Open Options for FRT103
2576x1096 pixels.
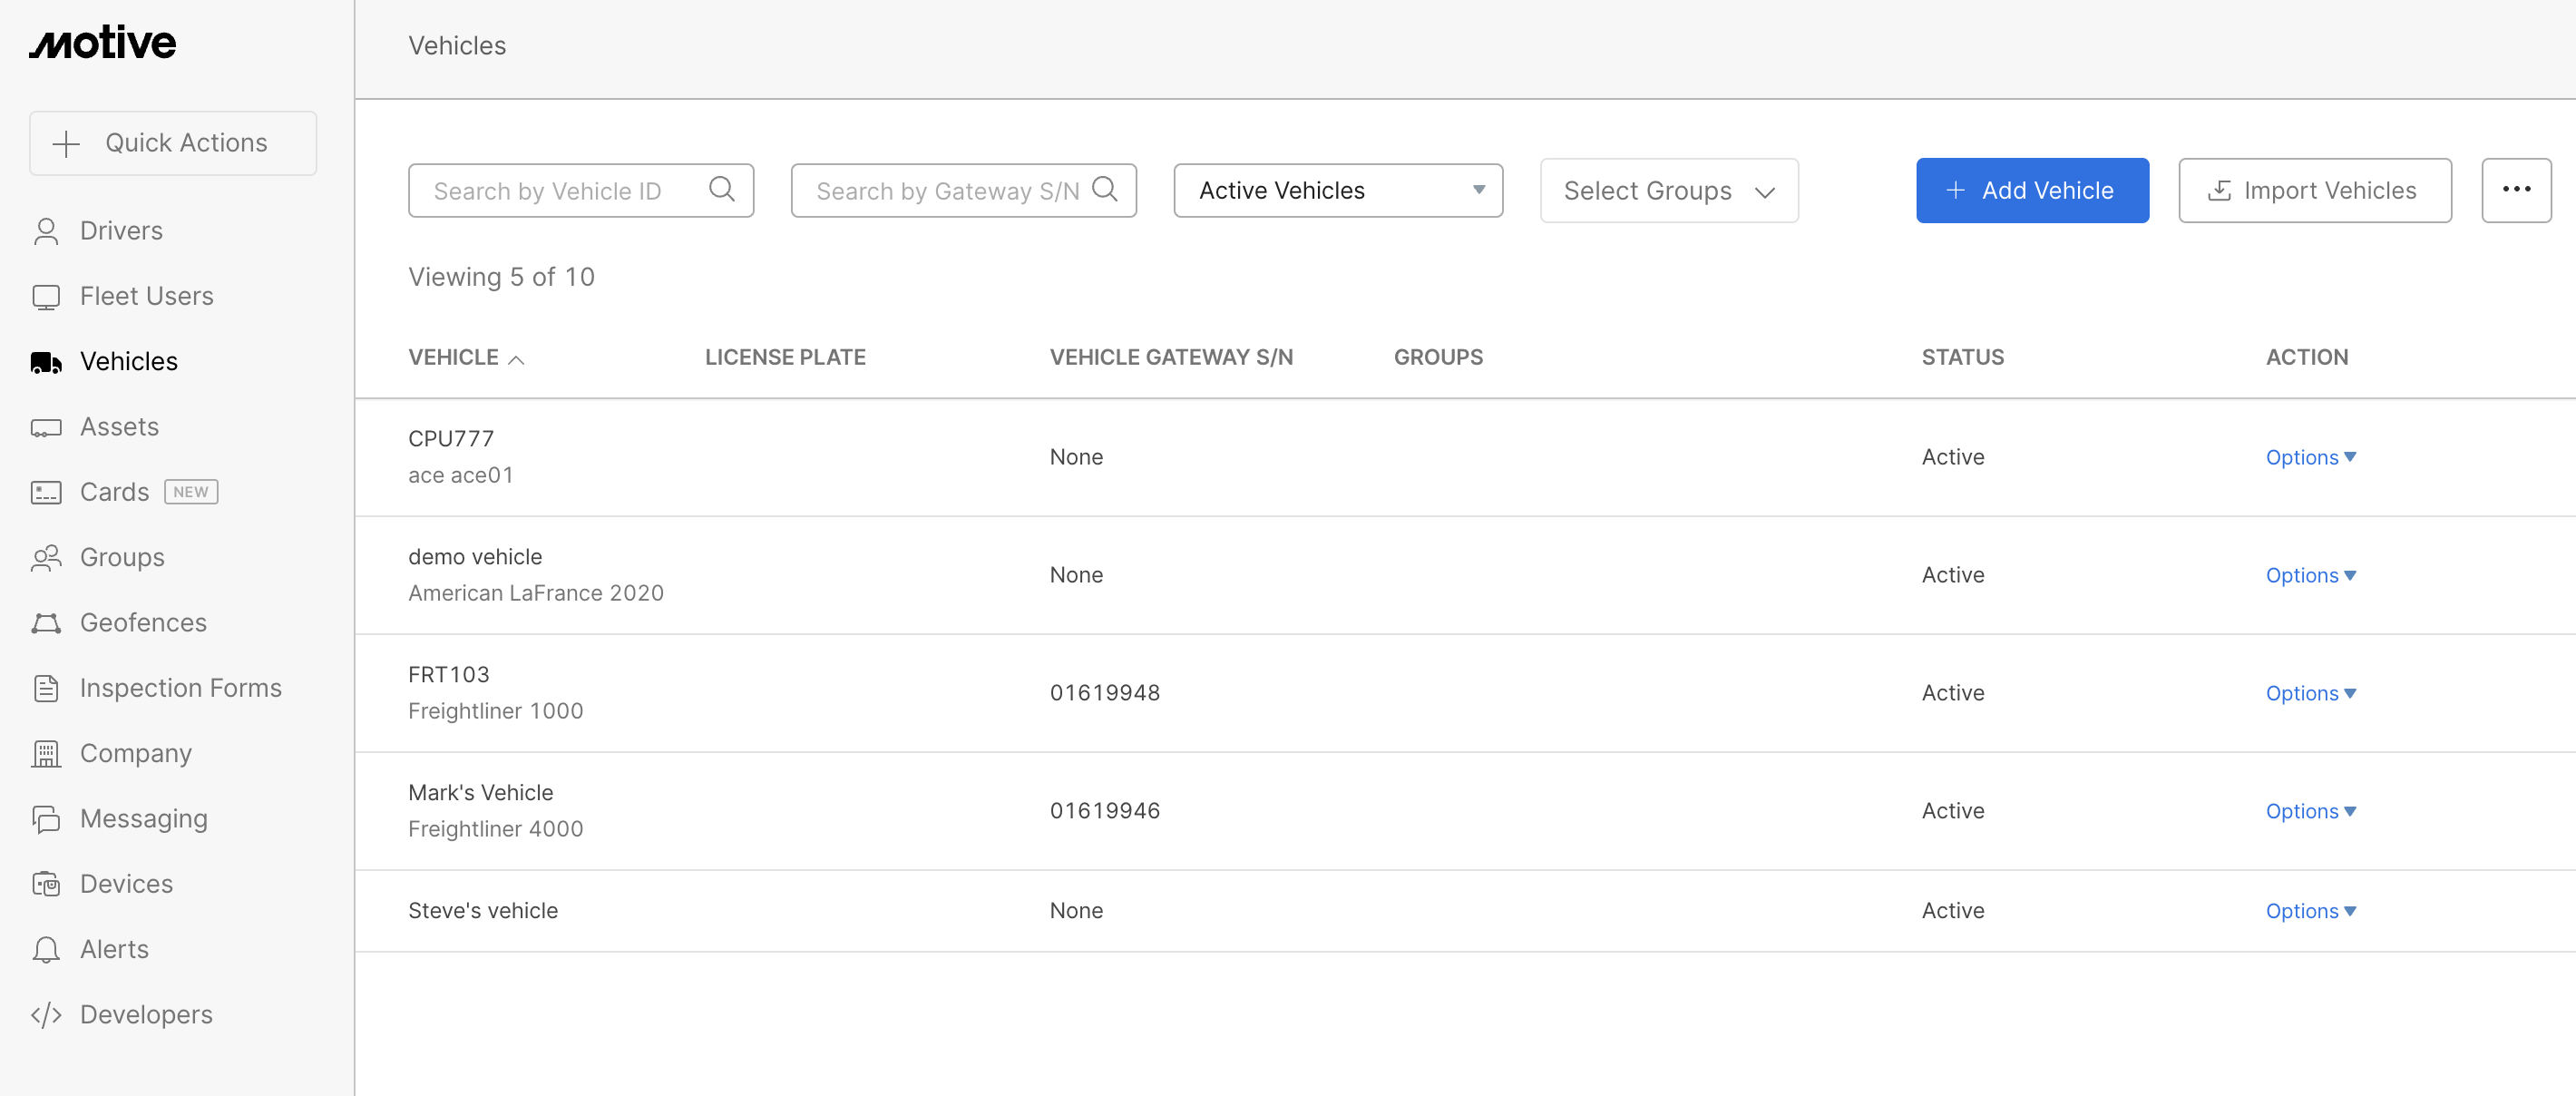[x=2310, y=693]
